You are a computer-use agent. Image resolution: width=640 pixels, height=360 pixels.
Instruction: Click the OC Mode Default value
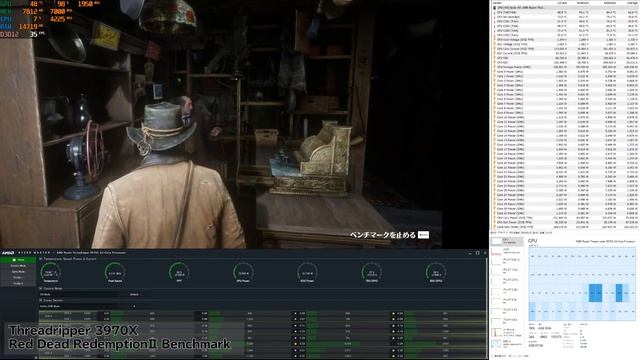coord(134,294)
